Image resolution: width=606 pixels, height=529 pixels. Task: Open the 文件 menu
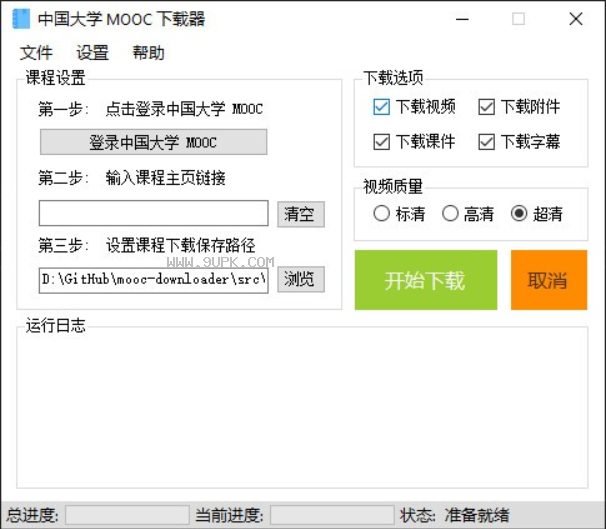pyautogui.click(x=36, y=53)
